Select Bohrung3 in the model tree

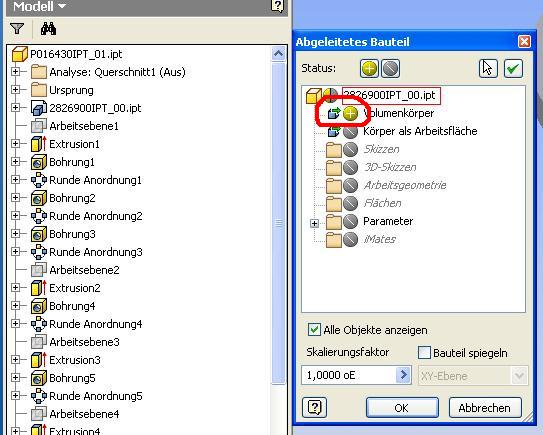[x=72, y=234]
